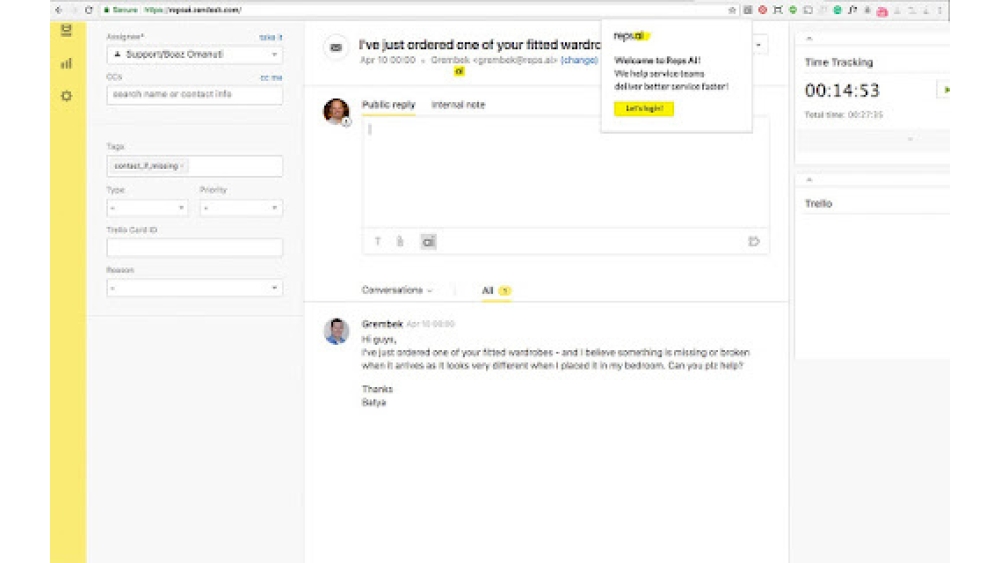1000x563 pixels.
Task: Click the Reps AI icon in reply toolbar
Action: 428,242
